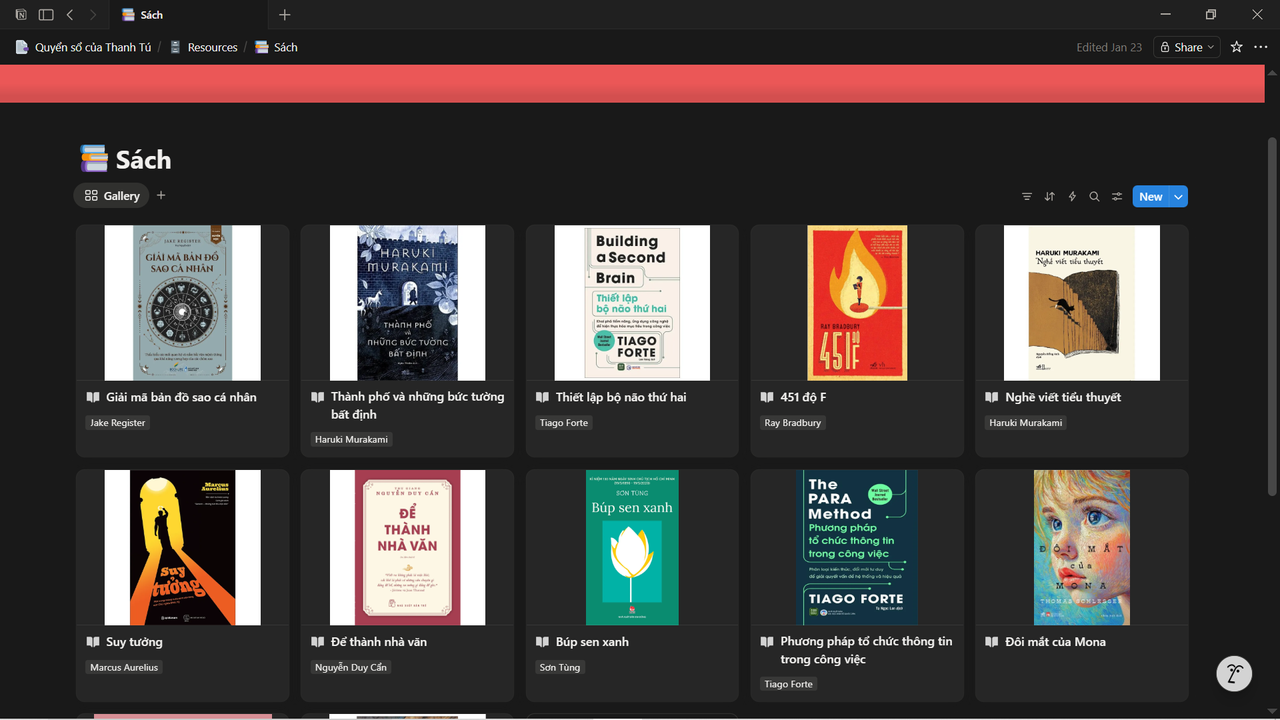Go back using the back arrow
This screenshot has width=1280, height=720.
[70, 15]
